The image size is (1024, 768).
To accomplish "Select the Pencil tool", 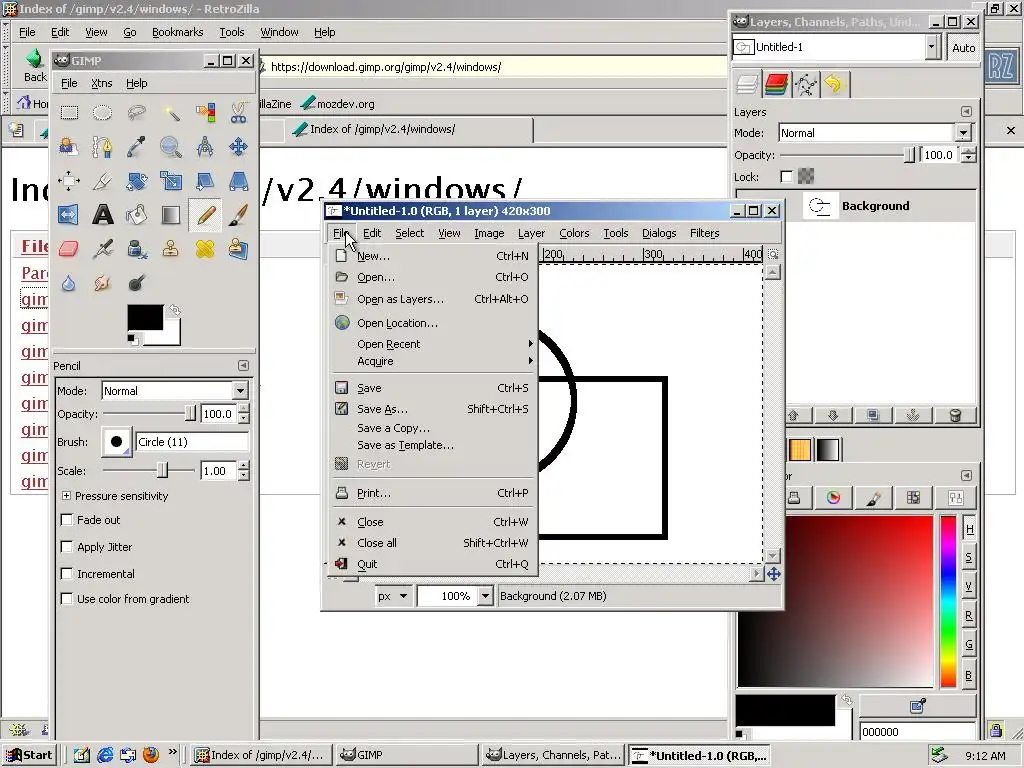I will (205, 215).
